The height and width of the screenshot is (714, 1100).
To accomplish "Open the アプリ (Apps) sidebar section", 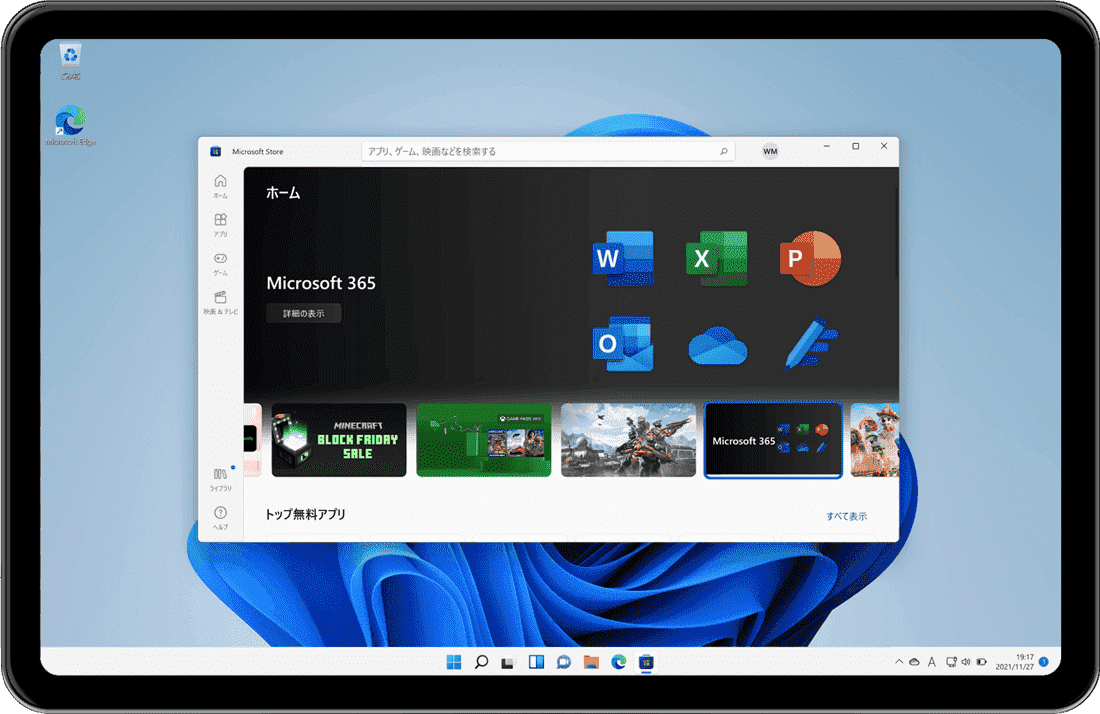I will pyautogui.click(x=220, y=224).
